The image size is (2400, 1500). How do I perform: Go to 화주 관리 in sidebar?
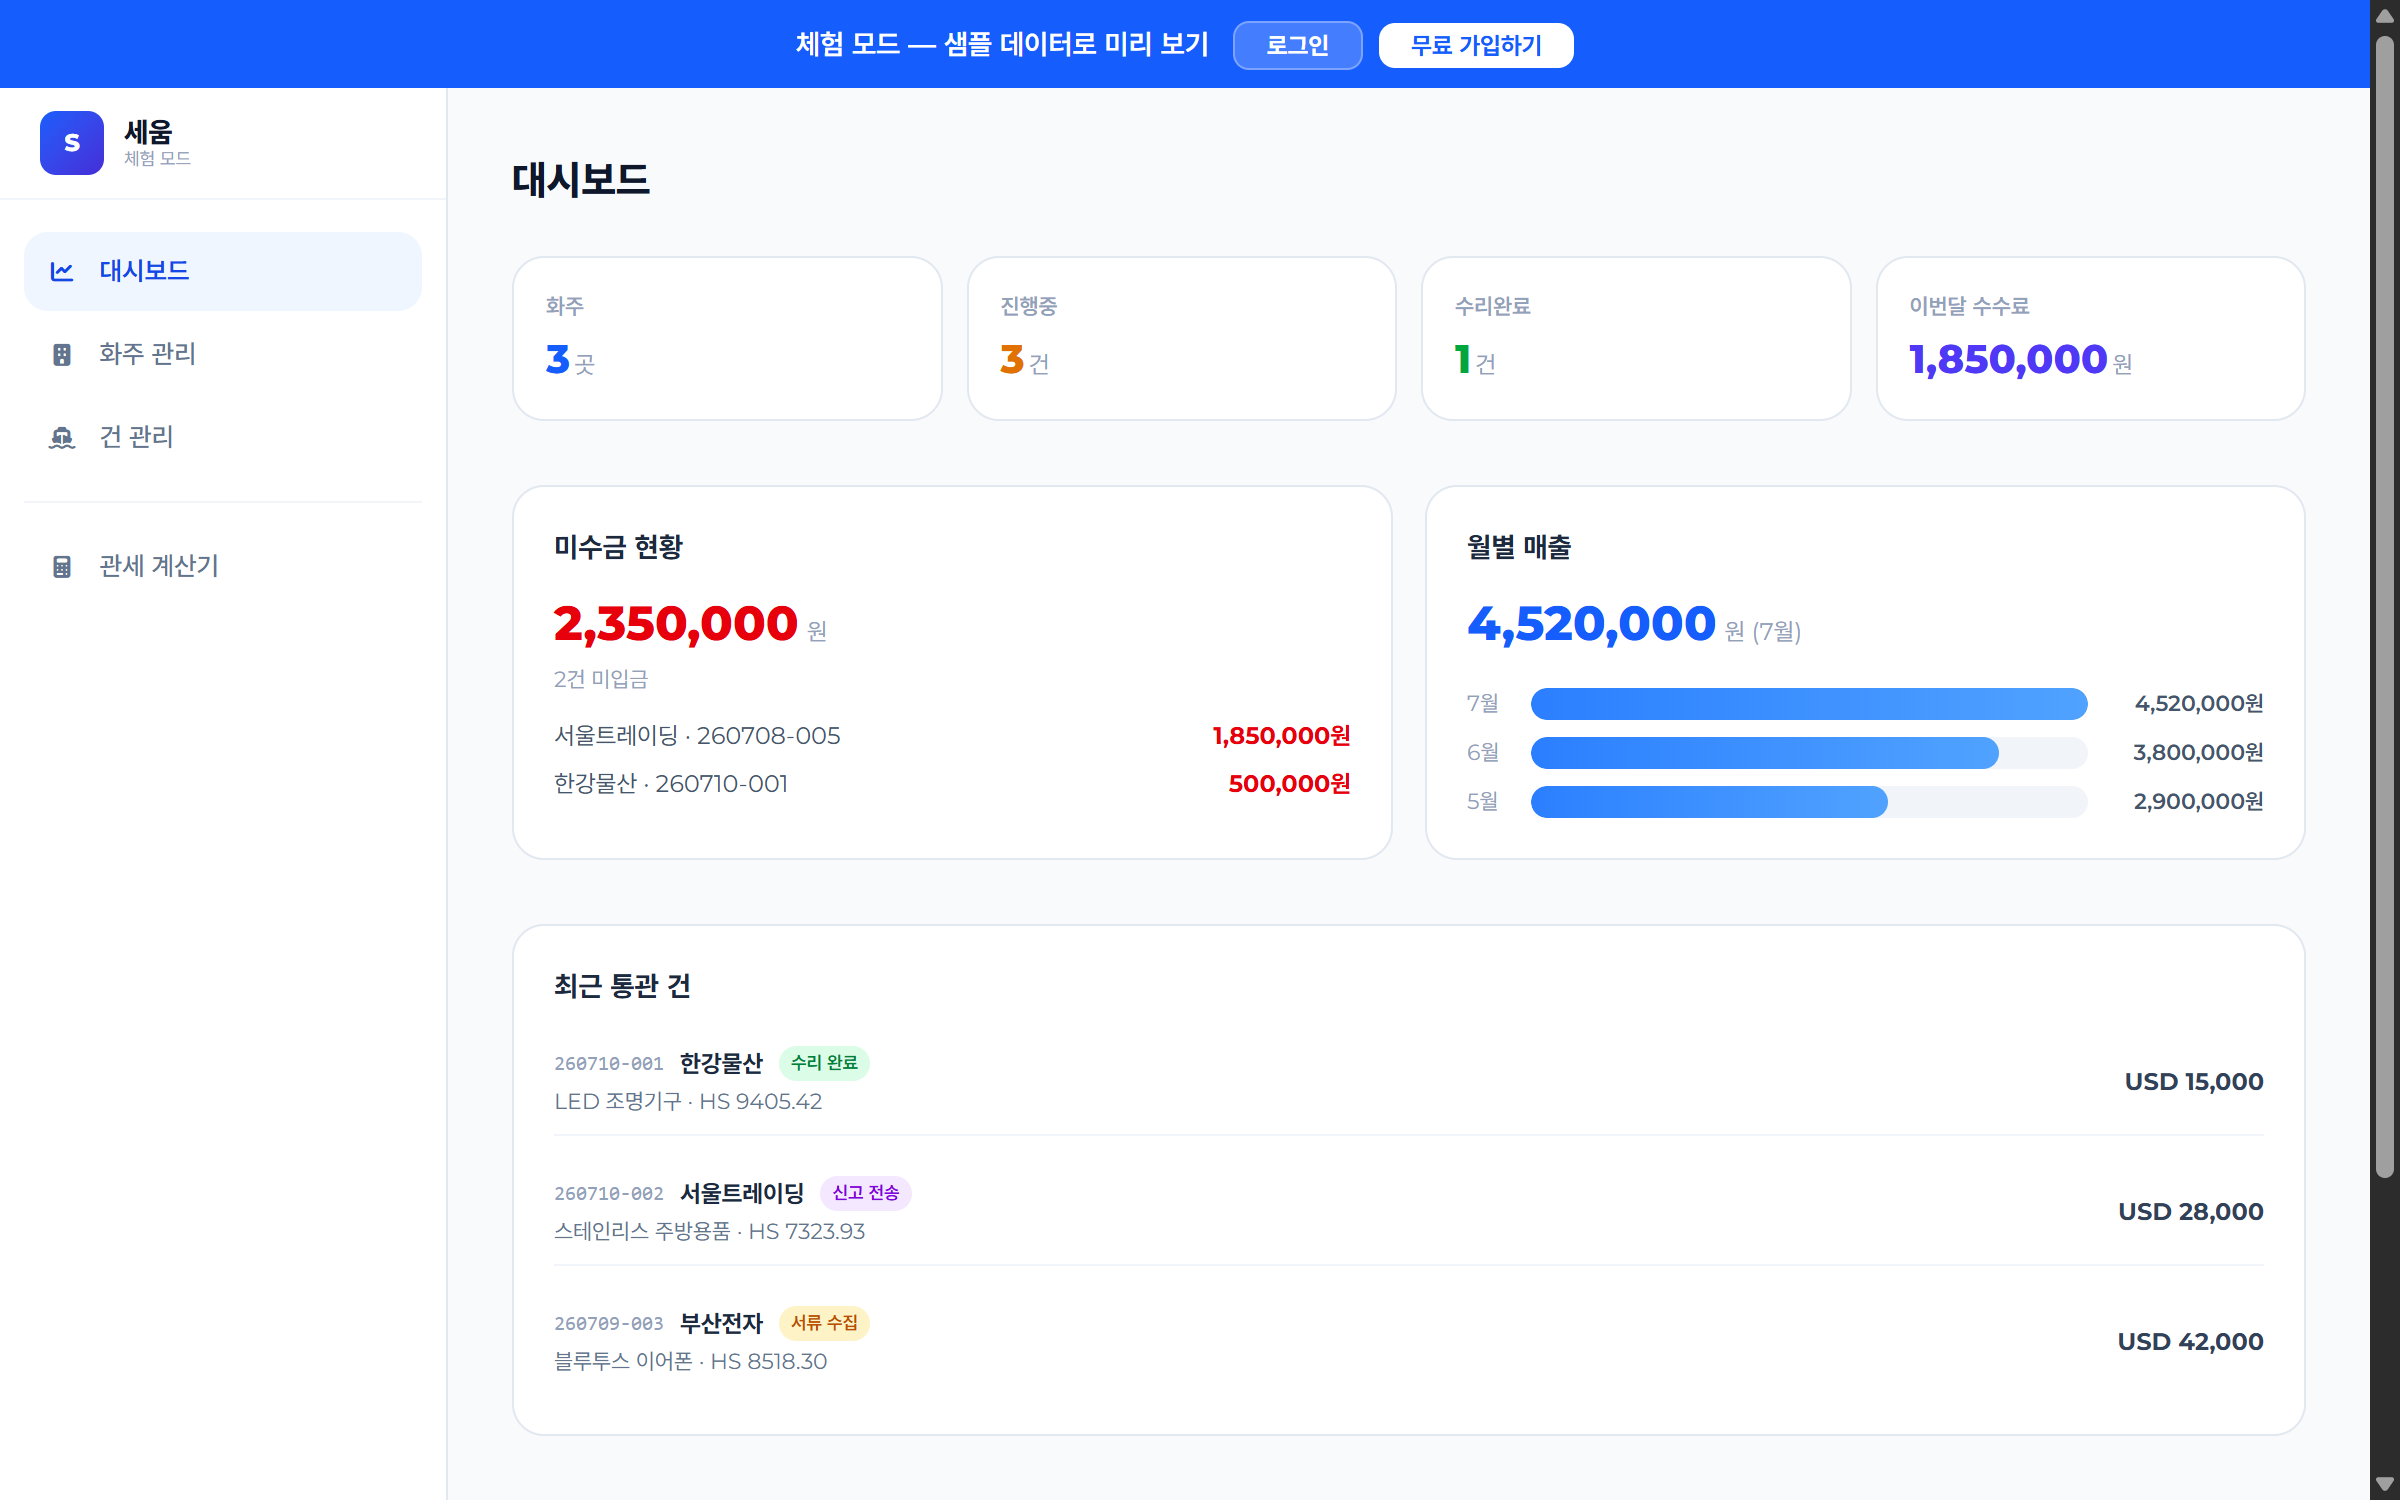click(x=223, y=354)
